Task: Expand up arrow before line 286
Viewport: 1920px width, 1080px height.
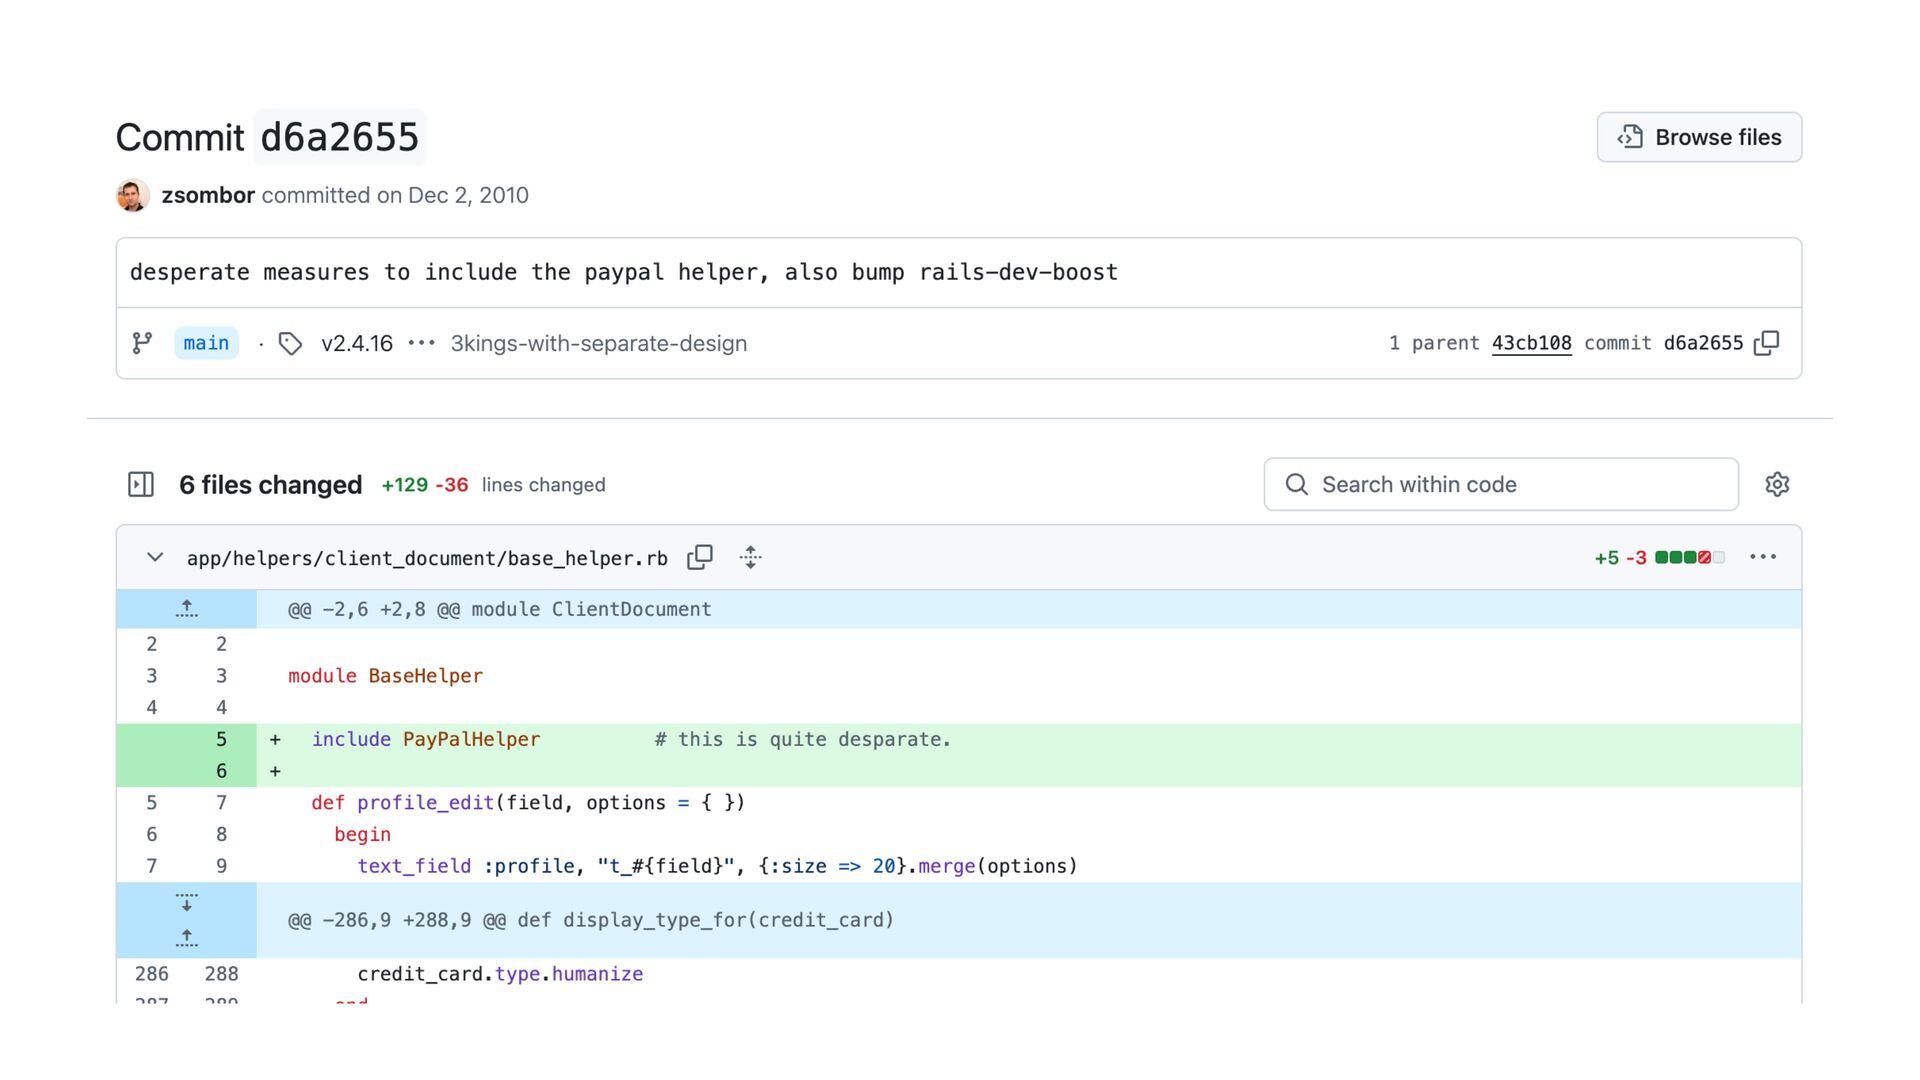Action: pos(187,938)
